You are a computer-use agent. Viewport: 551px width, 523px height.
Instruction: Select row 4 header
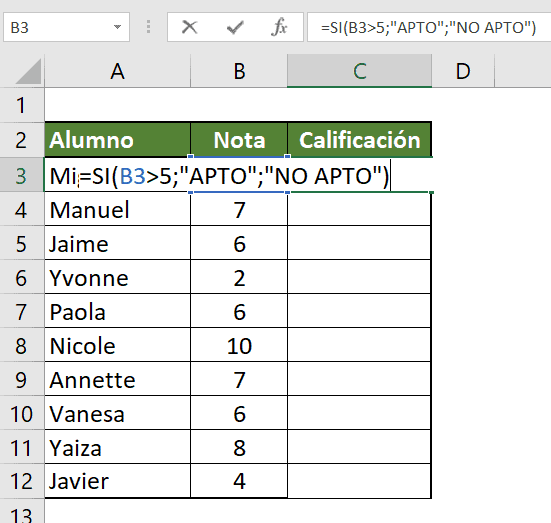pos(22,210)
